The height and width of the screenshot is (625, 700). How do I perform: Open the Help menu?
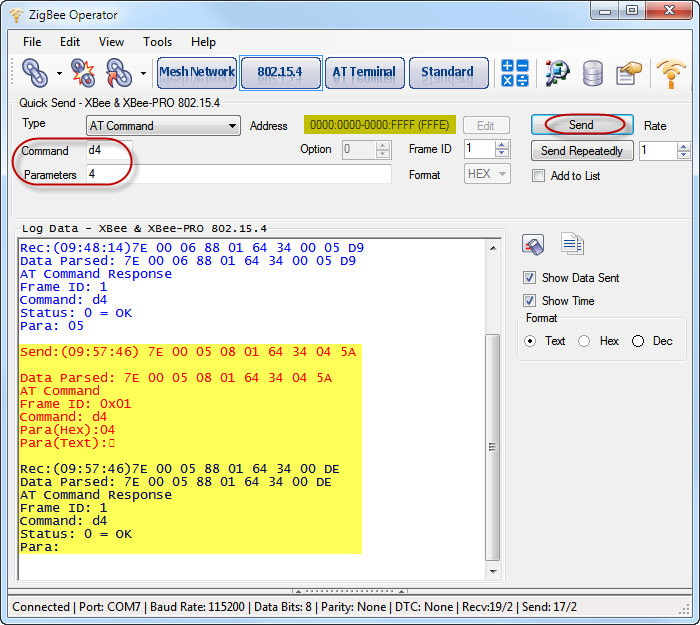point(204,42)
